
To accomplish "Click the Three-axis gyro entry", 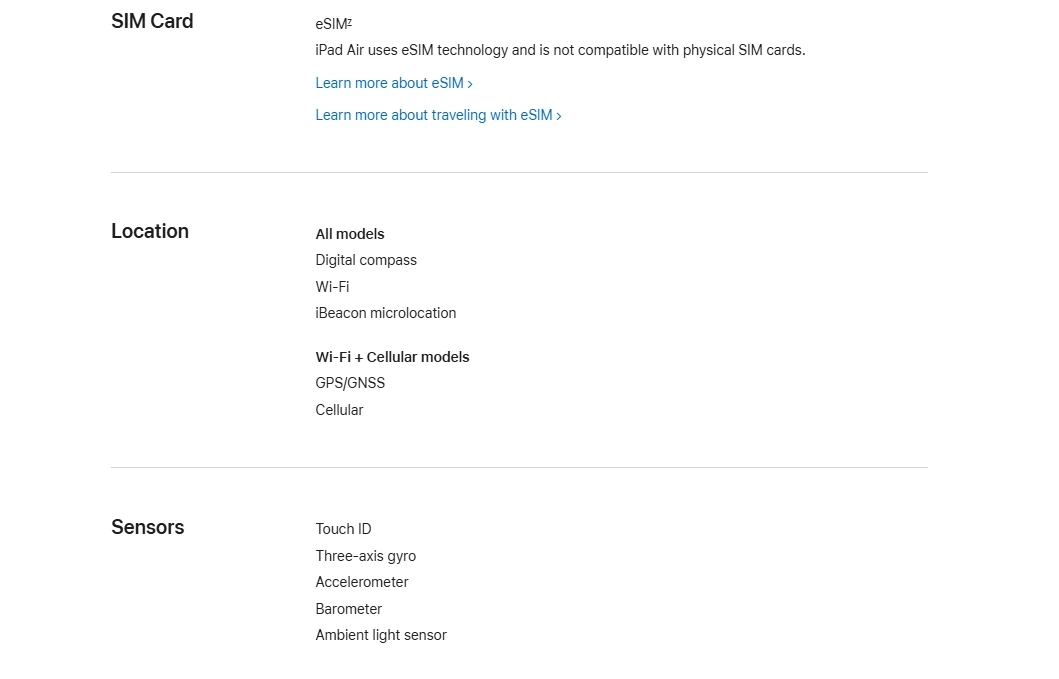I will [x=365, y=556].
